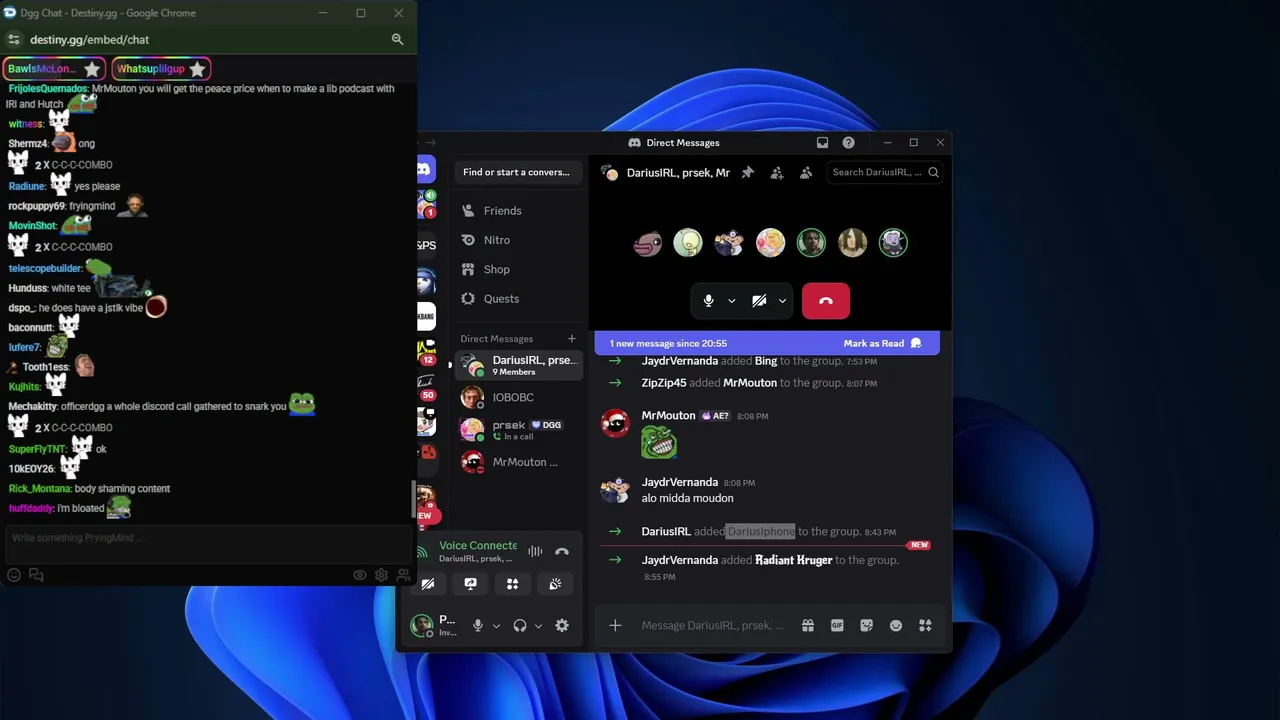Click MrMouton's username in the chat
Viewport: 1280px width, 720px height.
tap(668, 416)
